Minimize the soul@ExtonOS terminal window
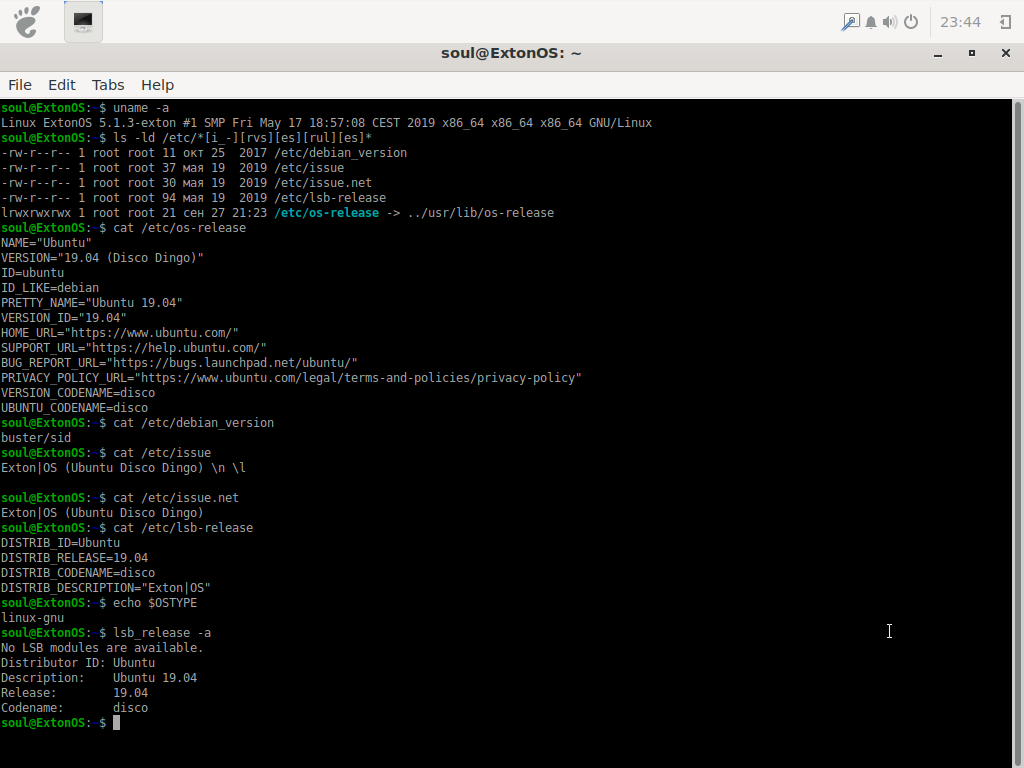This screenshot has height=768, width=1024. click(938, 54)
